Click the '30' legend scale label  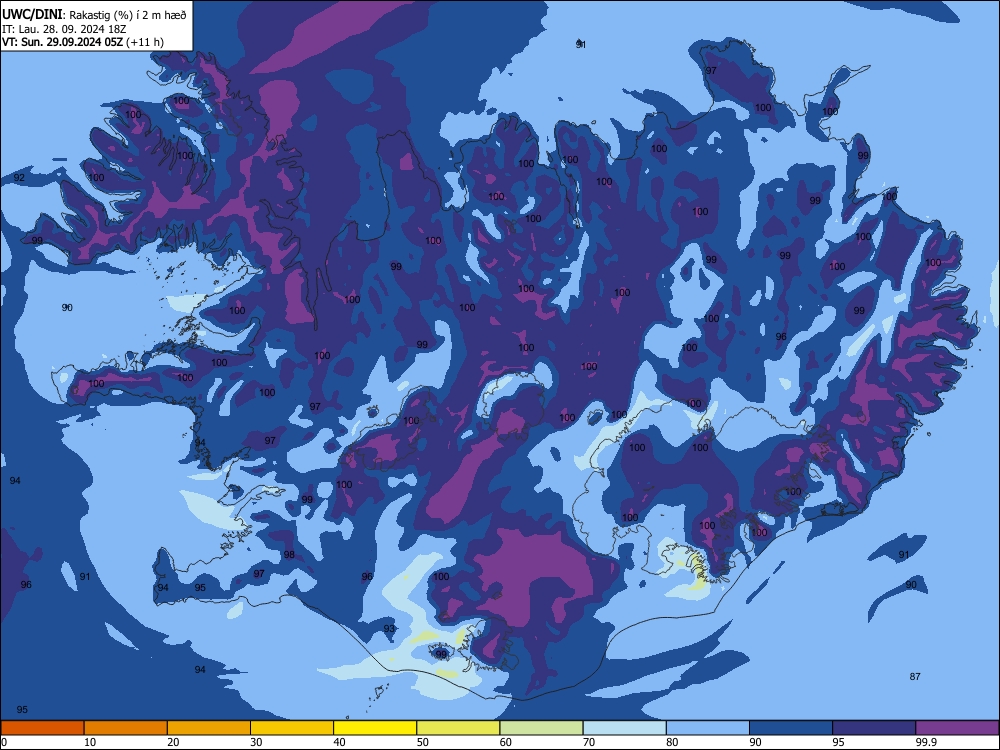pyautogui.click(x=256, y=742)
